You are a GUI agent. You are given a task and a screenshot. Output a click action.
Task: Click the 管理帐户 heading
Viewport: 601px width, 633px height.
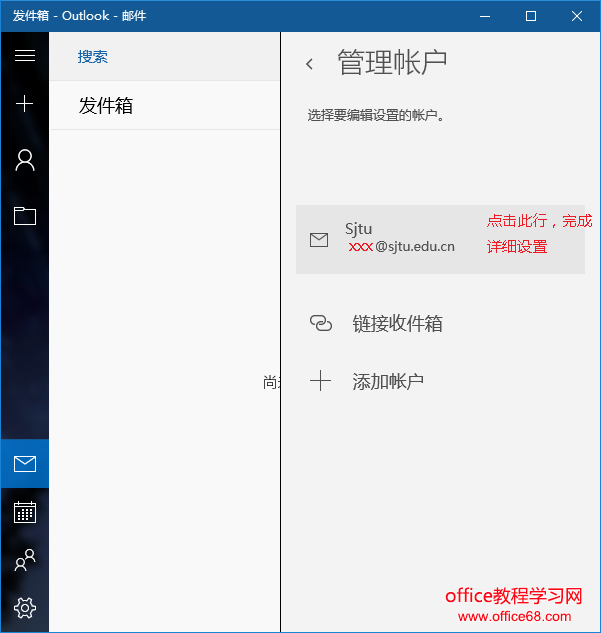(392, 63)
